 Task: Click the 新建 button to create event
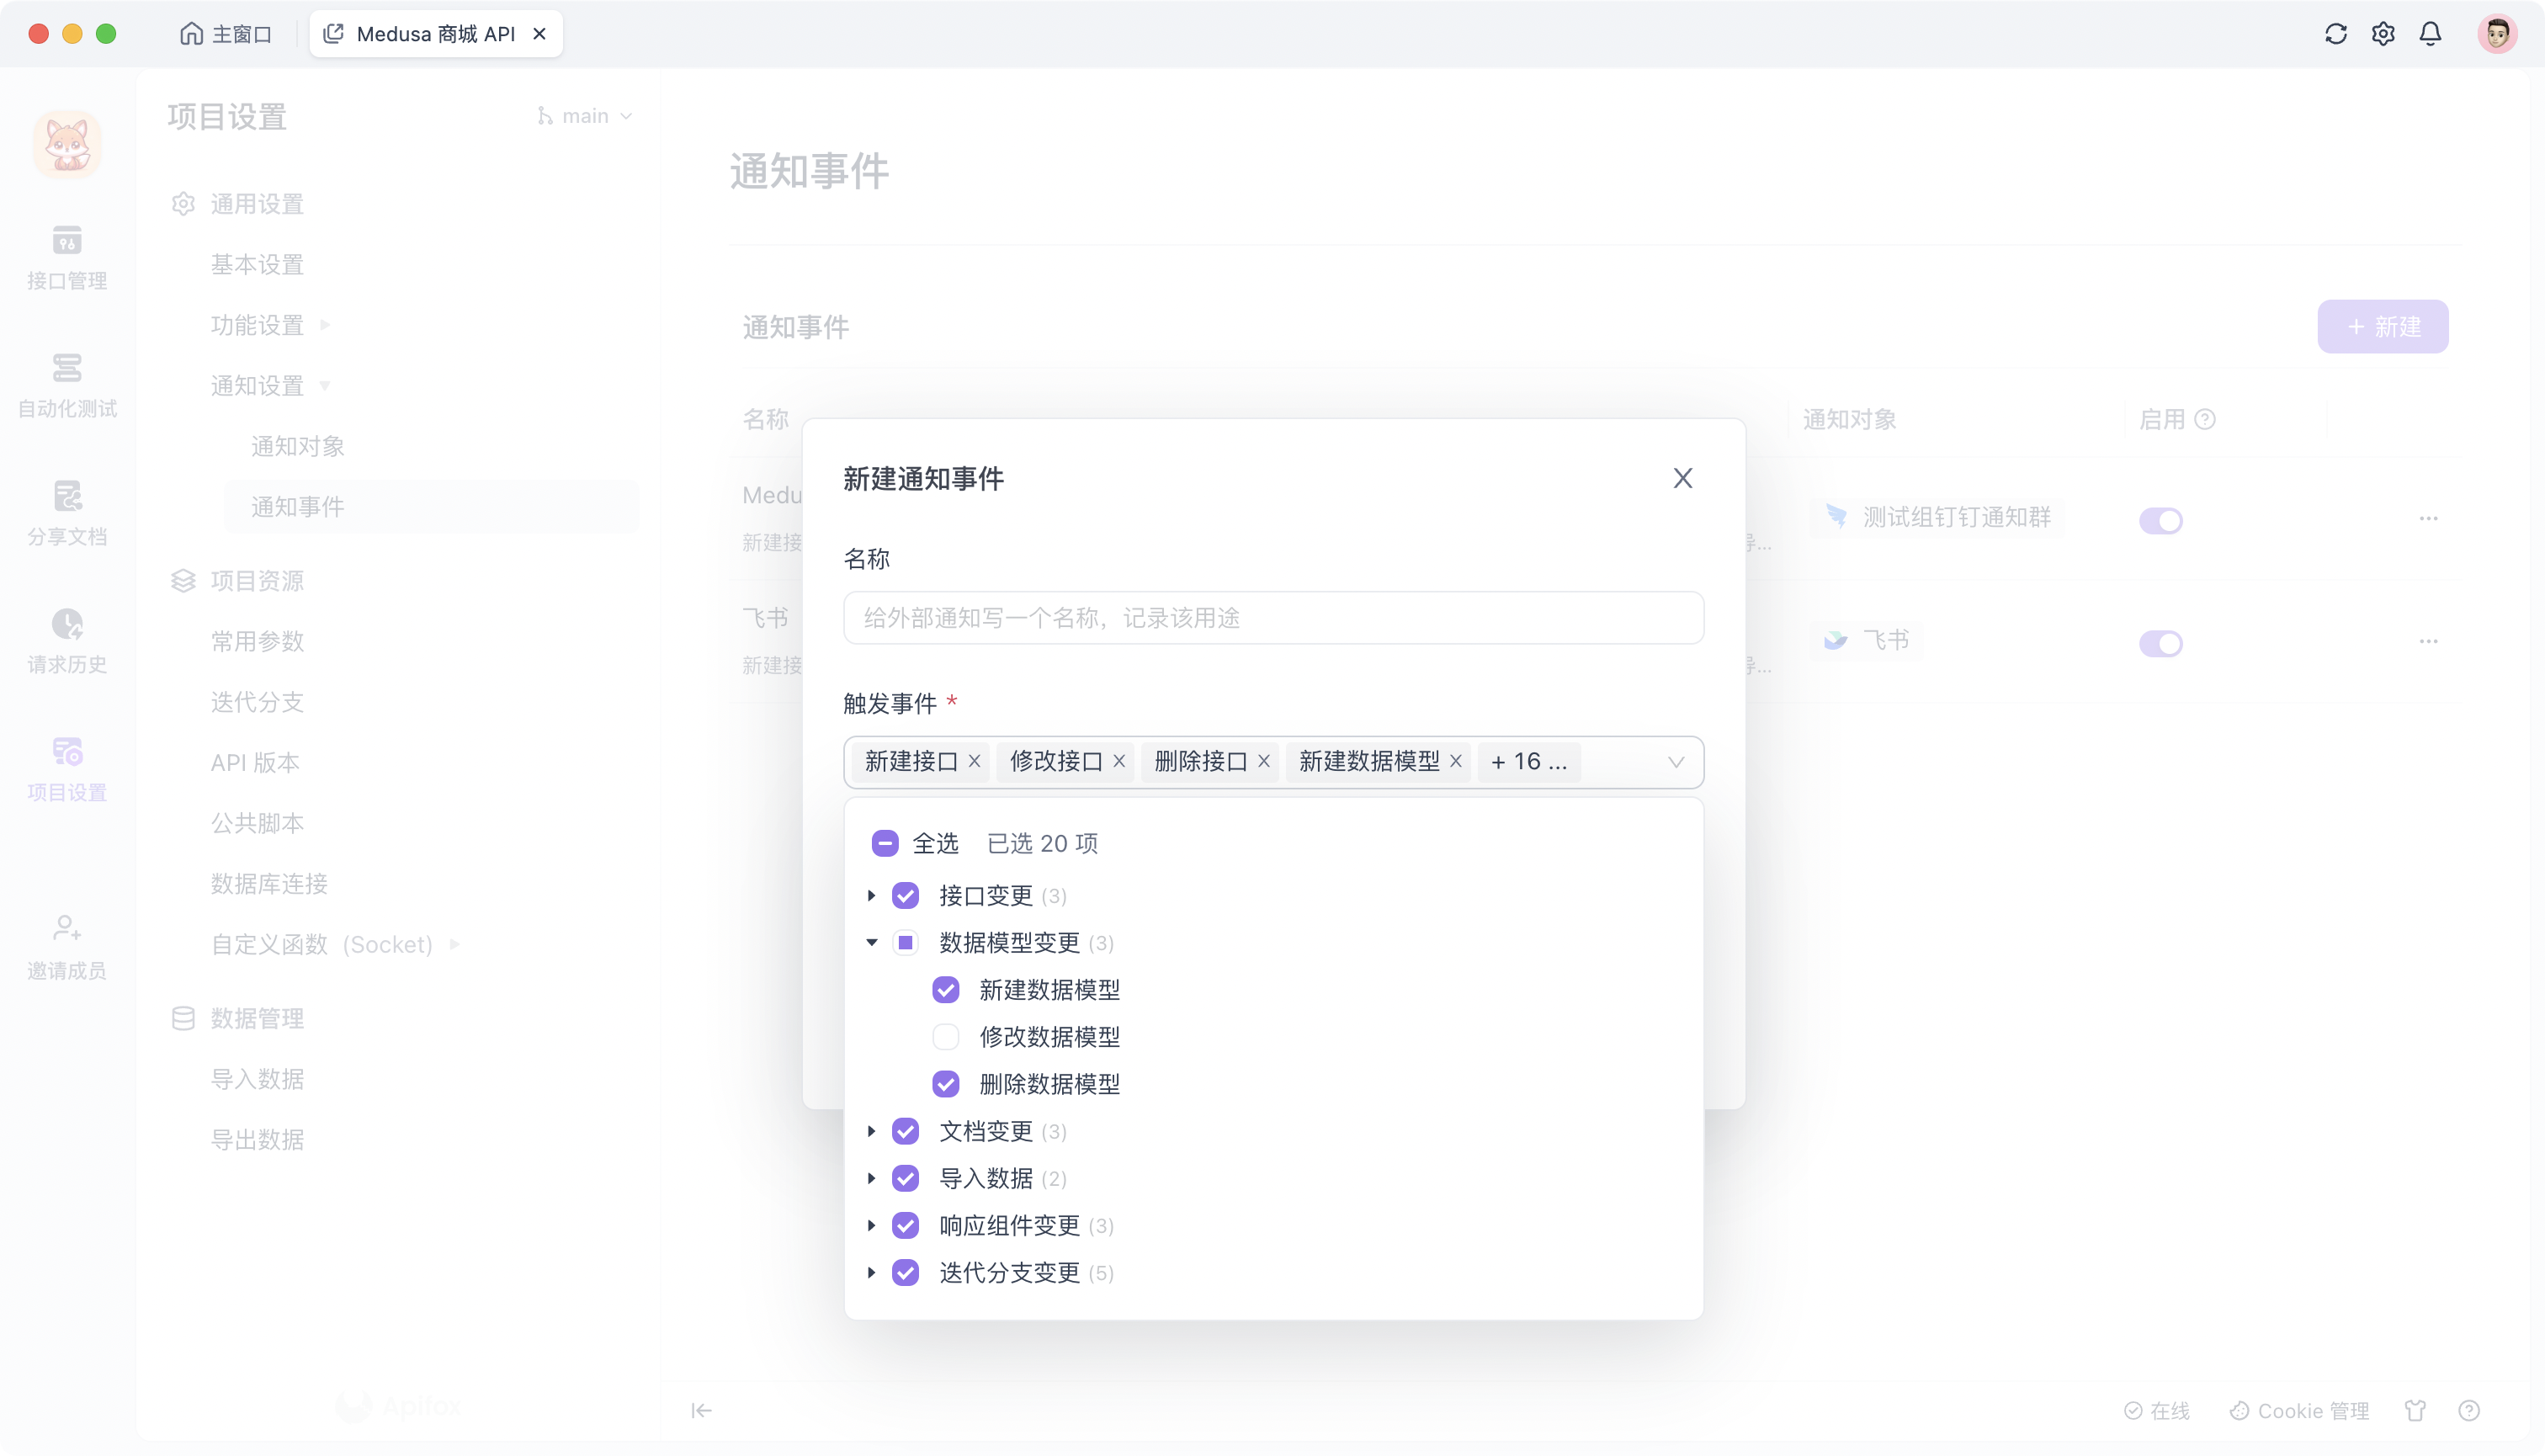pos(2383,327)
